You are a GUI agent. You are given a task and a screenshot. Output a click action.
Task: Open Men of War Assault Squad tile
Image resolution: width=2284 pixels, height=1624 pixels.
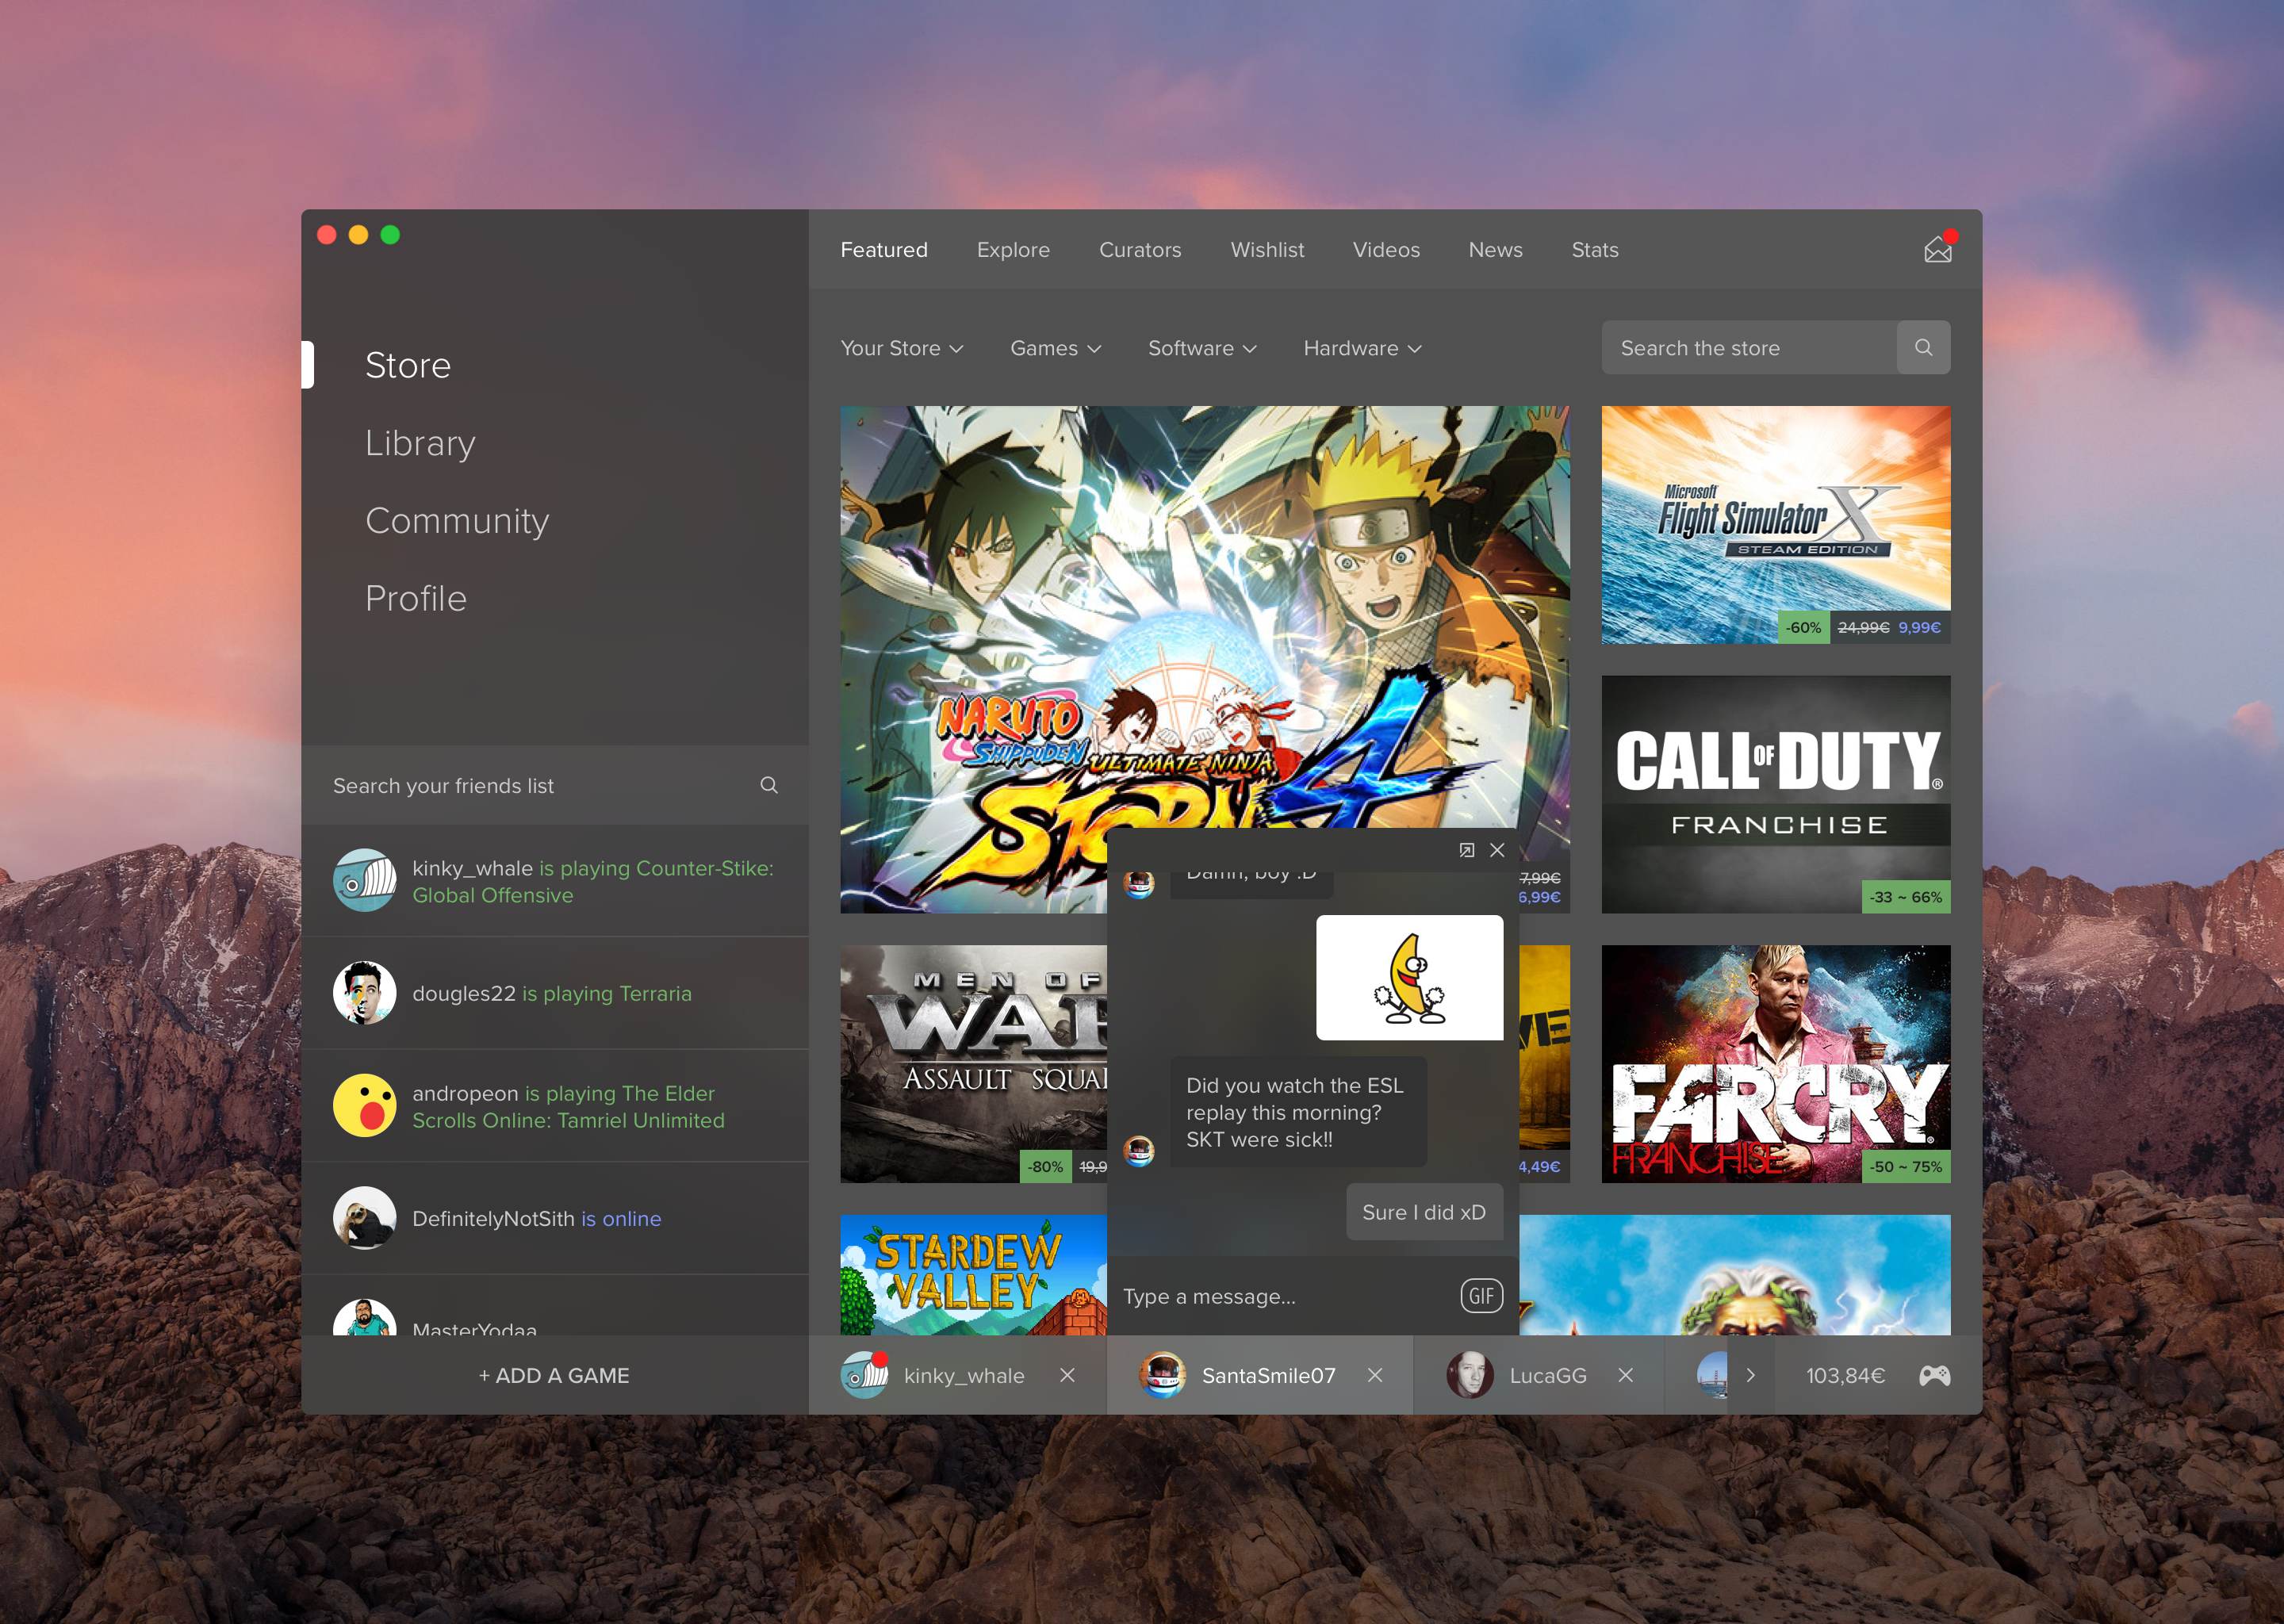pos(973,1064)
